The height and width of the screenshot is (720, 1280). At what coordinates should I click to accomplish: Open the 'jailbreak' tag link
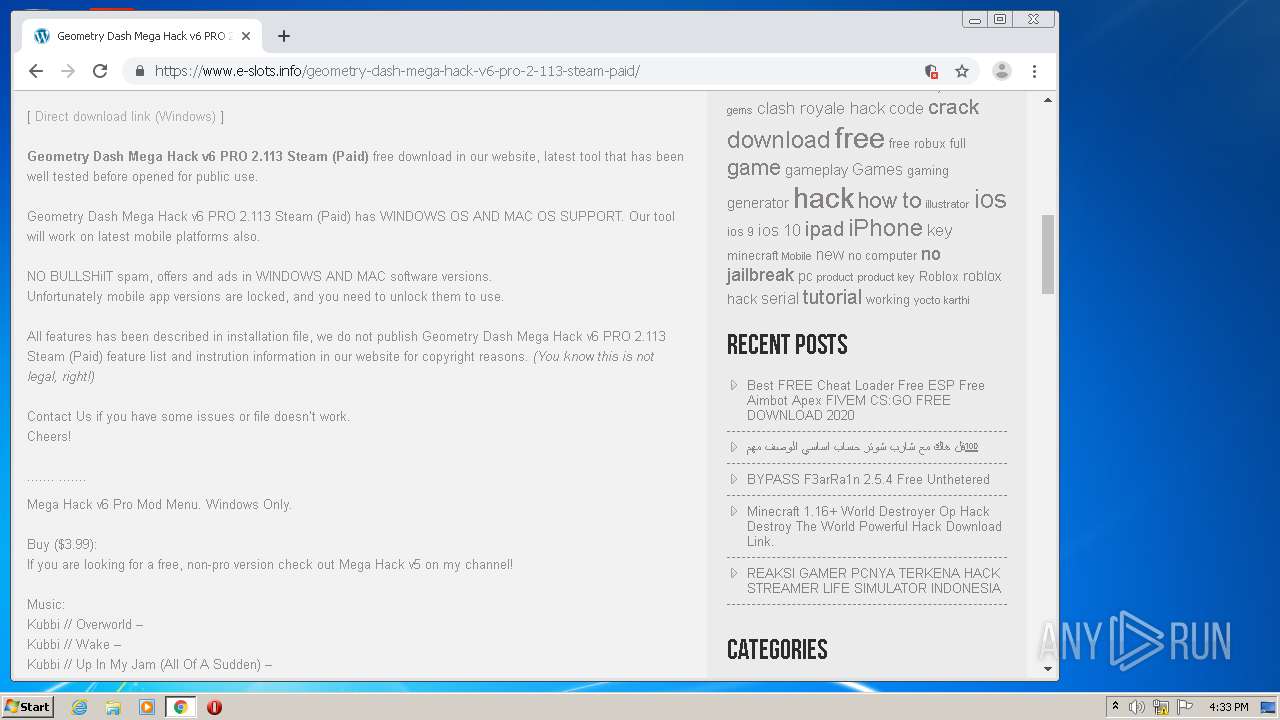coord(760,275)
